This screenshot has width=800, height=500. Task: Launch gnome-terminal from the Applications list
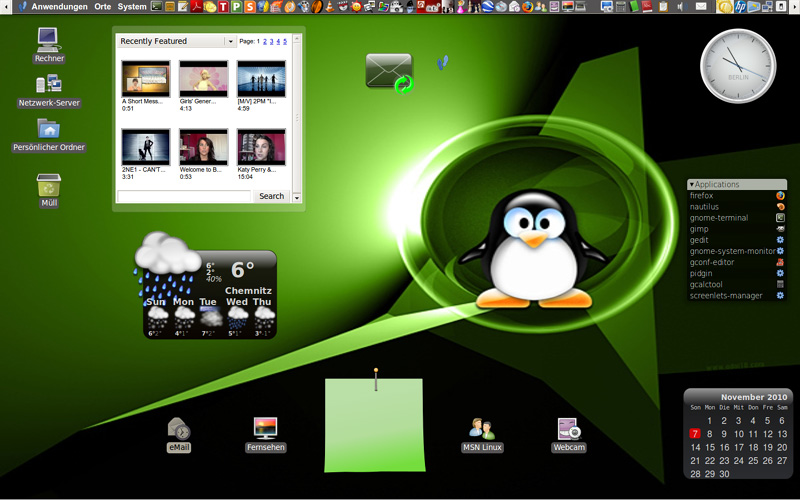pos(737,218)
